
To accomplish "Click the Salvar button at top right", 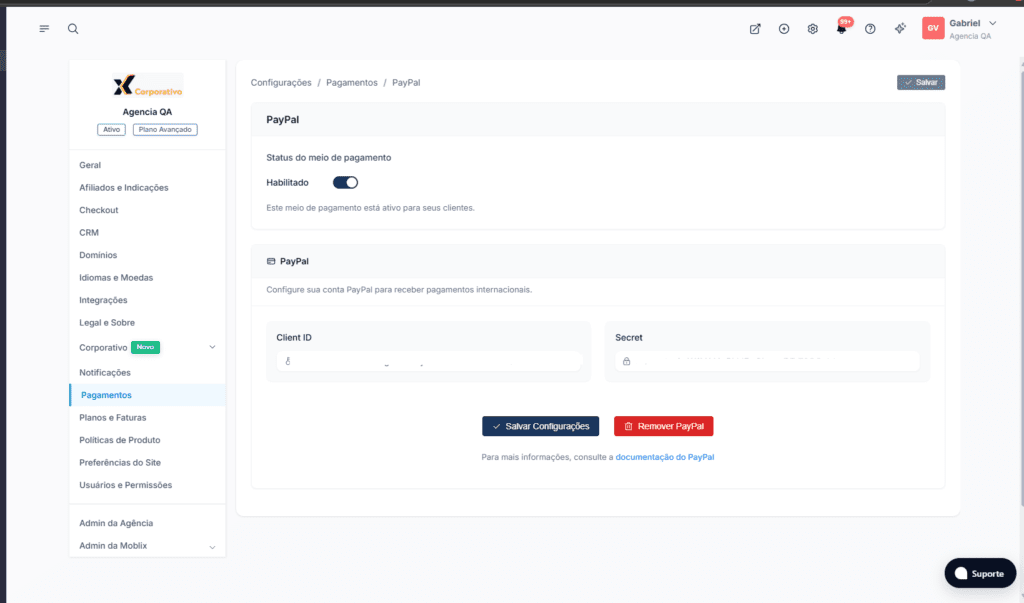I will point(921,82).
